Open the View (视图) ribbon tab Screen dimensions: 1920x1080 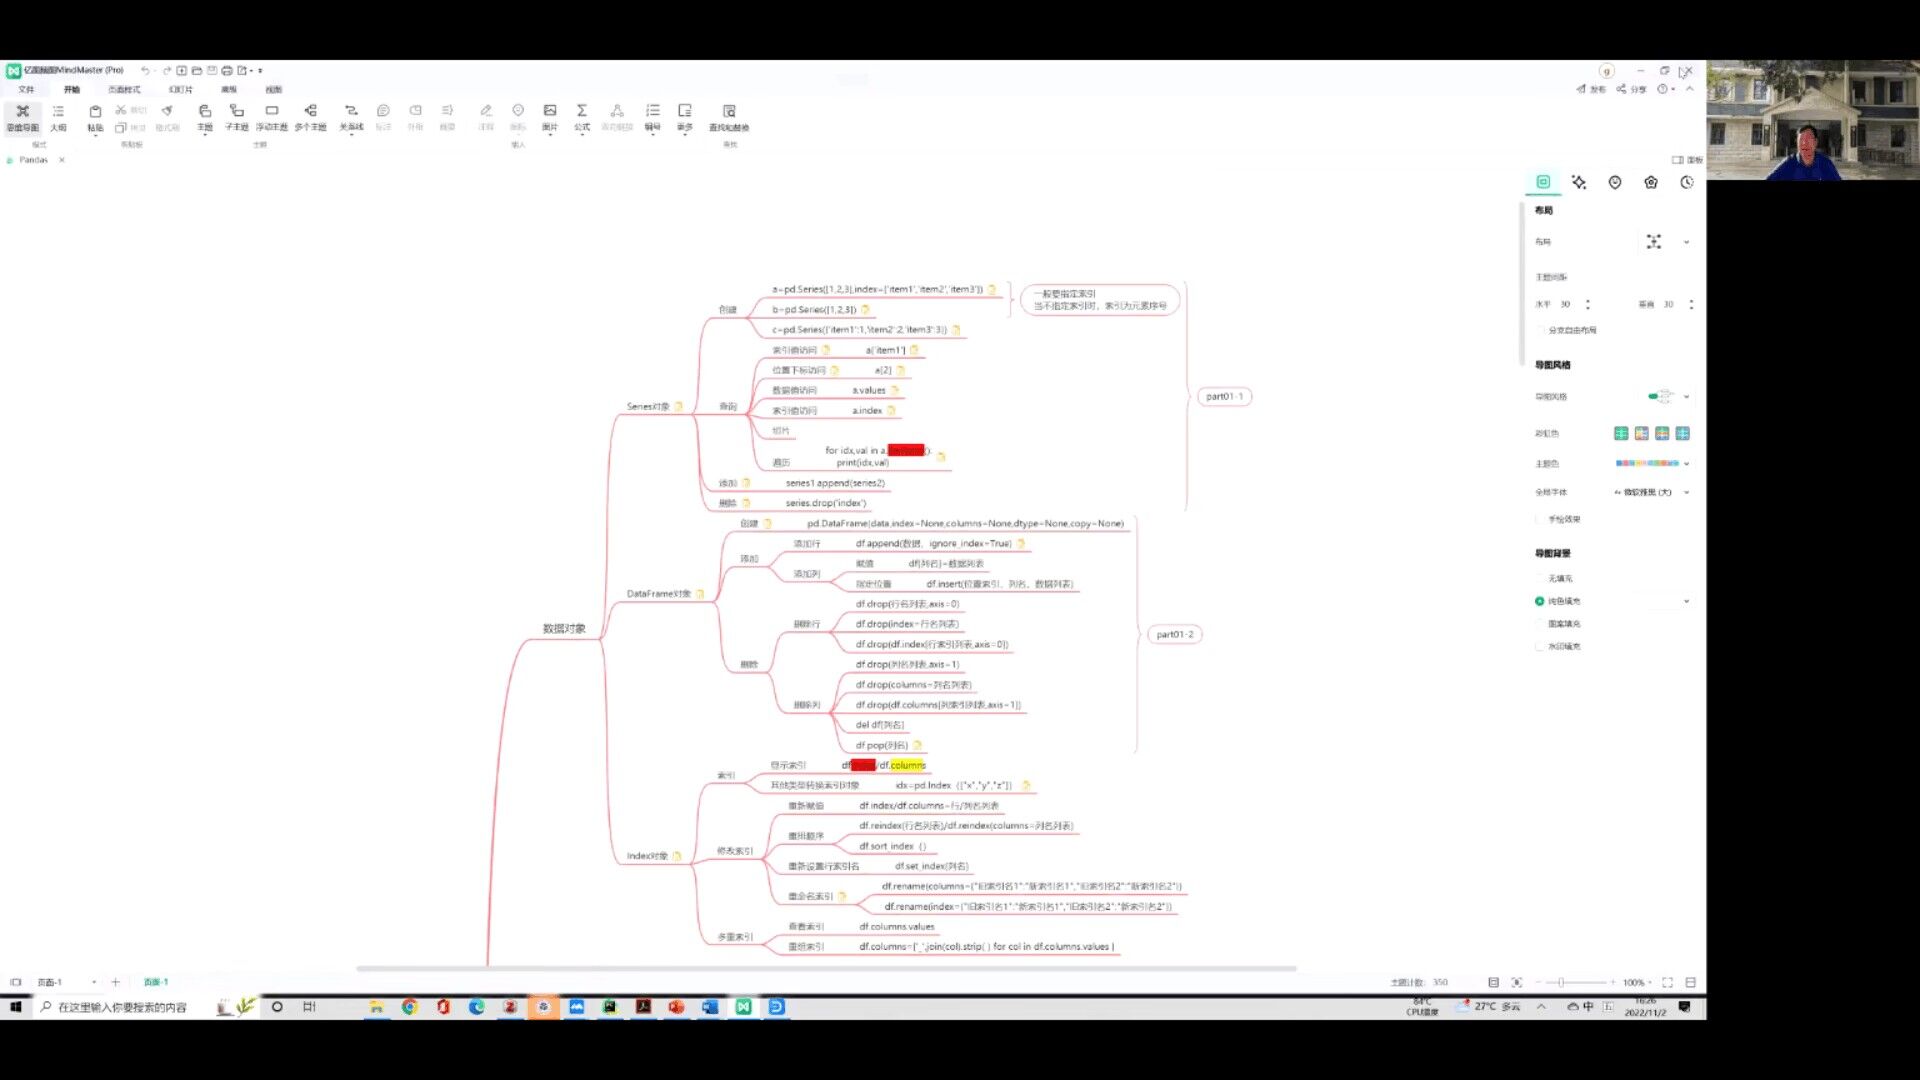coord(273,90)
